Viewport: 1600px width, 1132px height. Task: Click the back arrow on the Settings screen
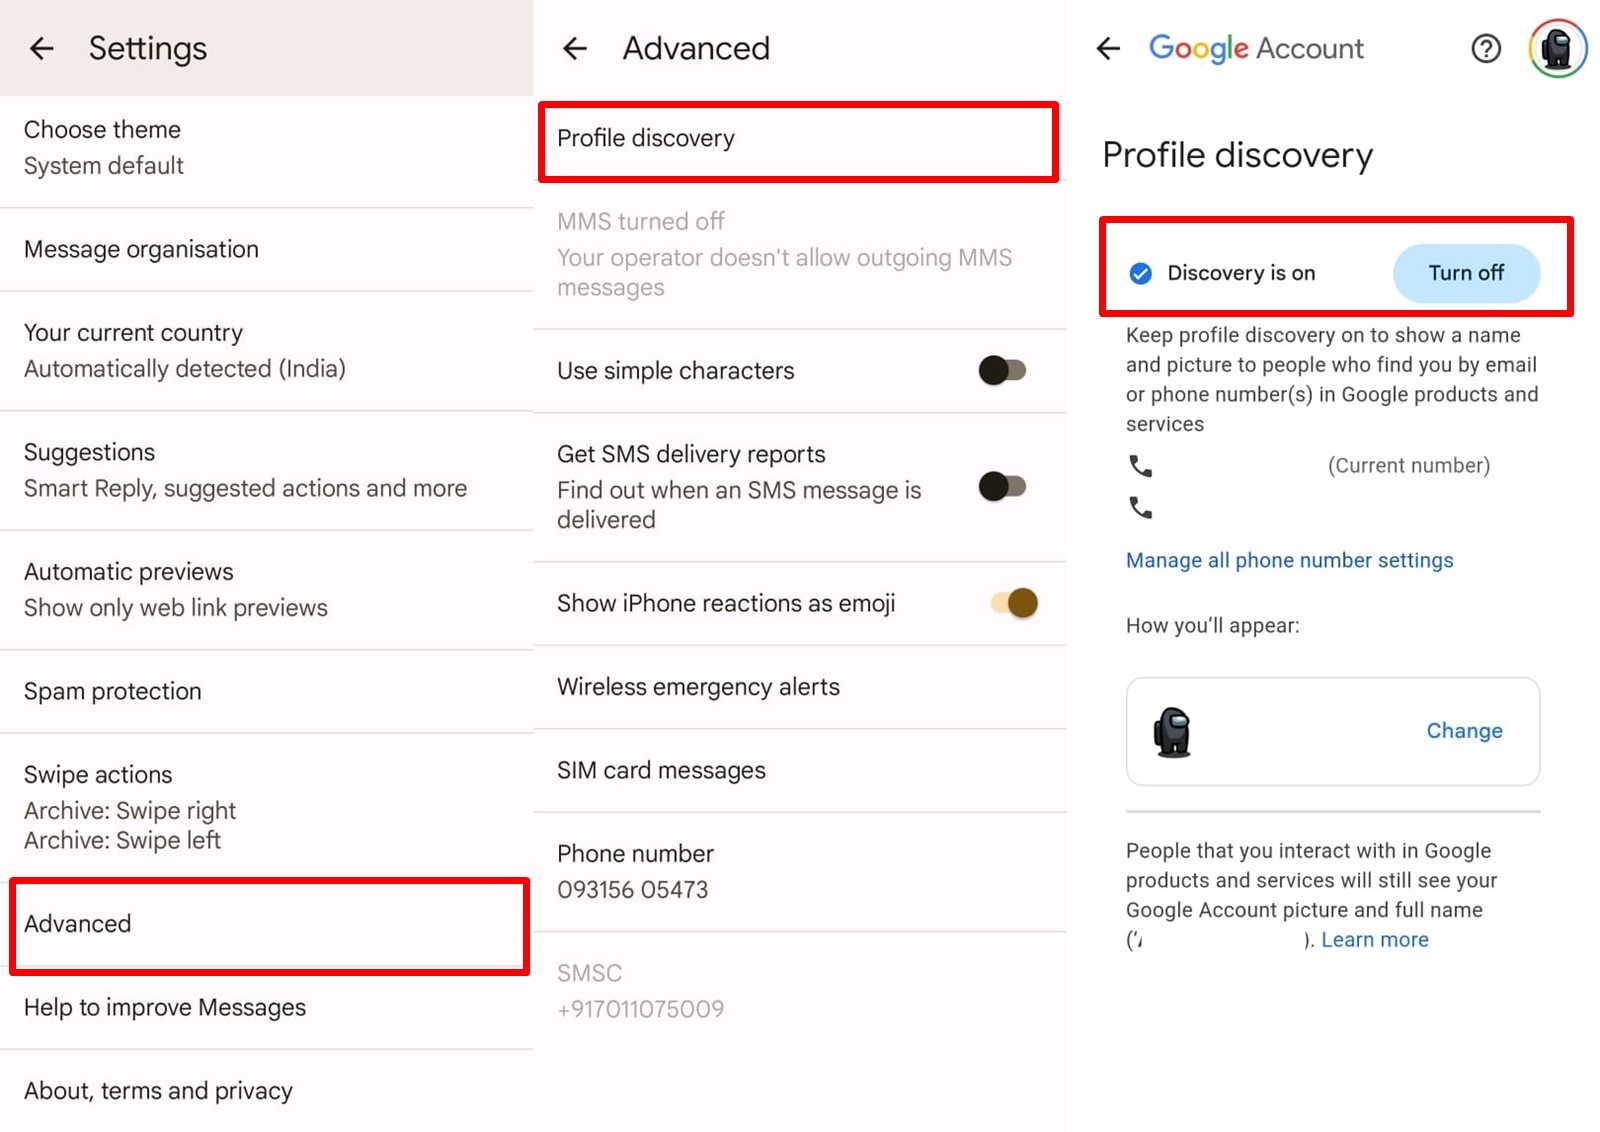pos(41,48)
